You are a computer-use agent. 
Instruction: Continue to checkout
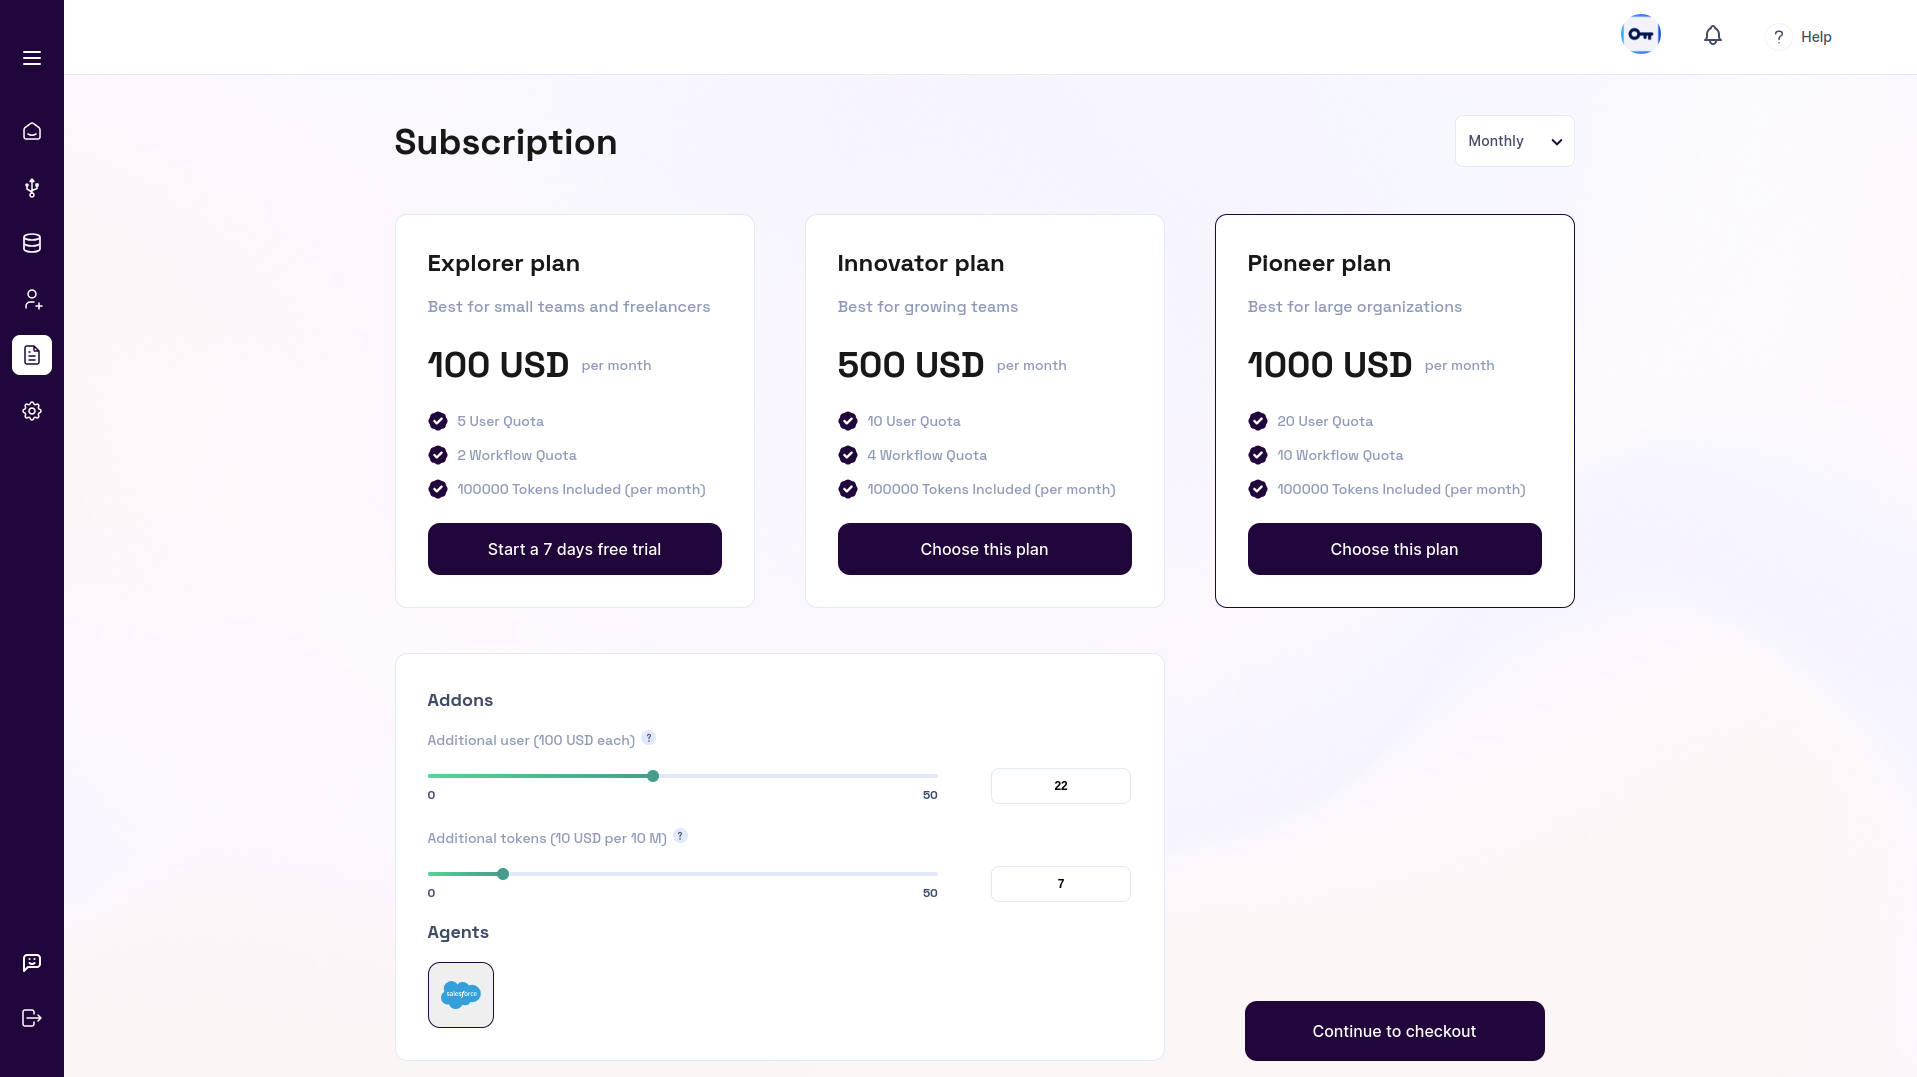(1394, 1031)
